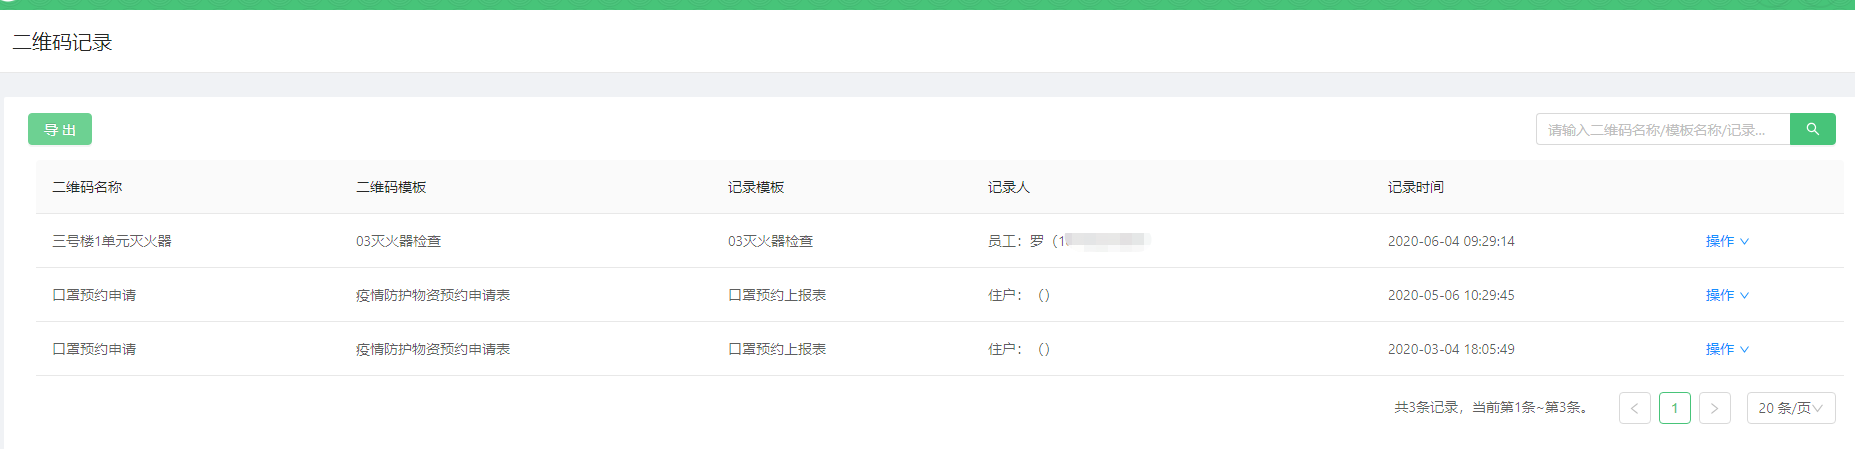Click the 二维码名称 column header
Image resolution: width=1855 pixels, height=449 pixels.
click(87, 187)
